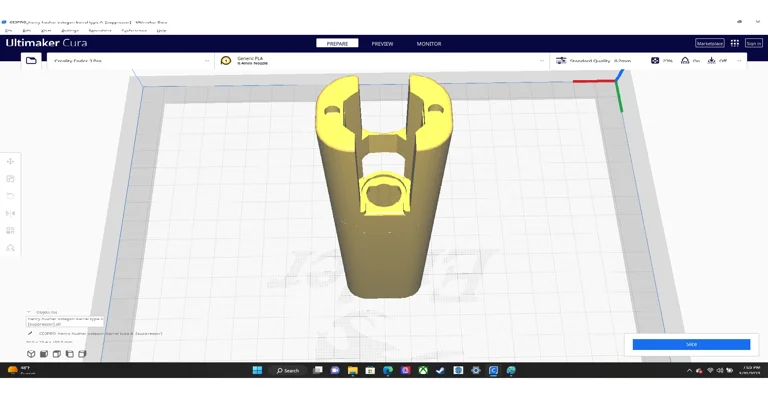Click the taskbar clock and date
The height and width of the screenshot is (396, 768).
[749, 370]
